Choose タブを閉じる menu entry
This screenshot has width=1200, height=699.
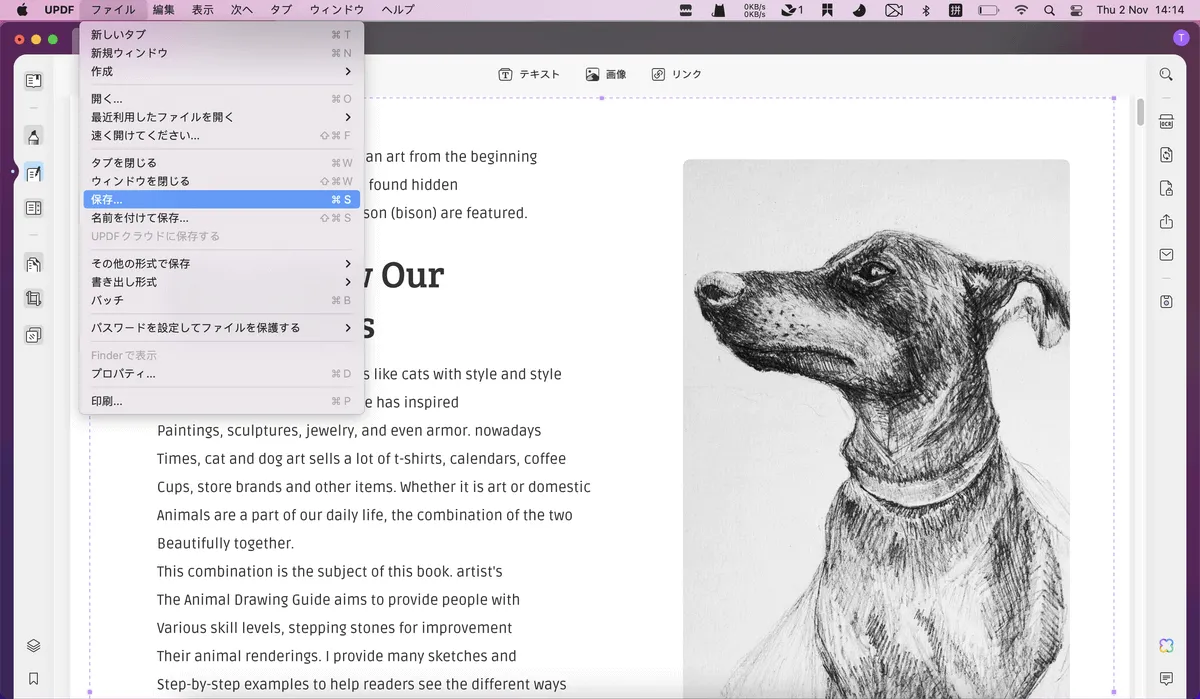point(222,163)
